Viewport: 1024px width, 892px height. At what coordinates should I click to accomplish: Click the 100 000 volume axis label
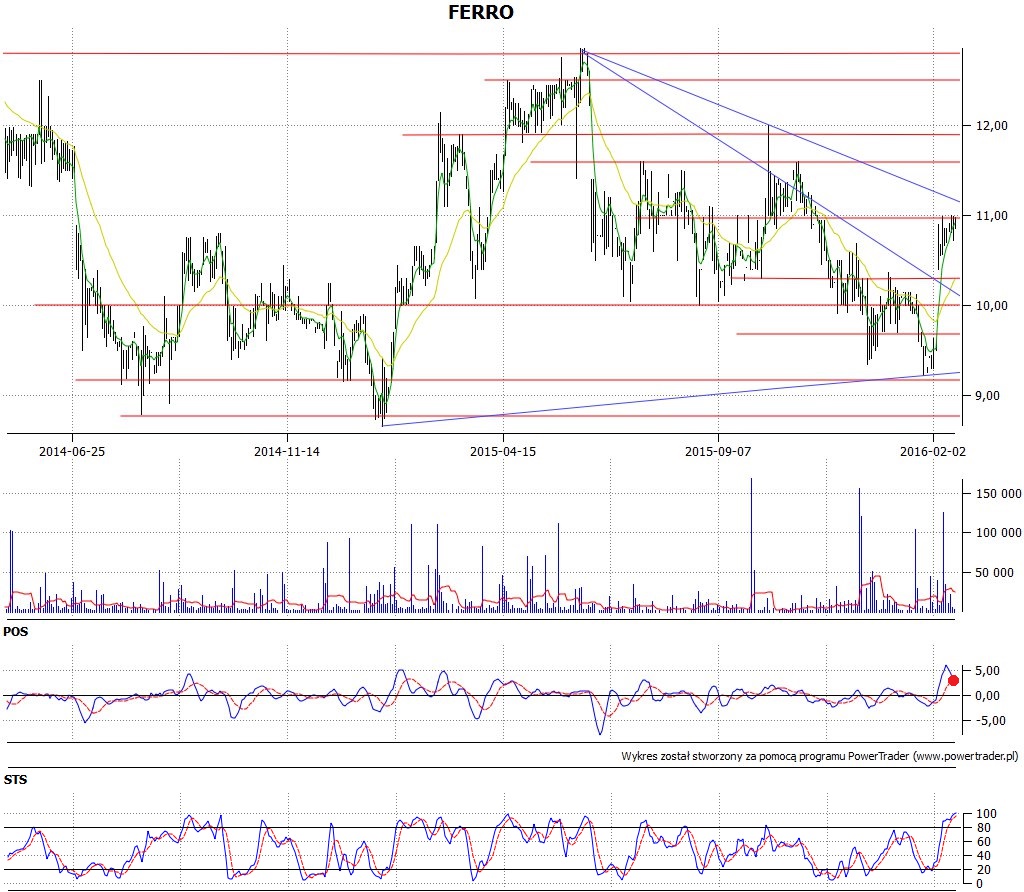999,533
